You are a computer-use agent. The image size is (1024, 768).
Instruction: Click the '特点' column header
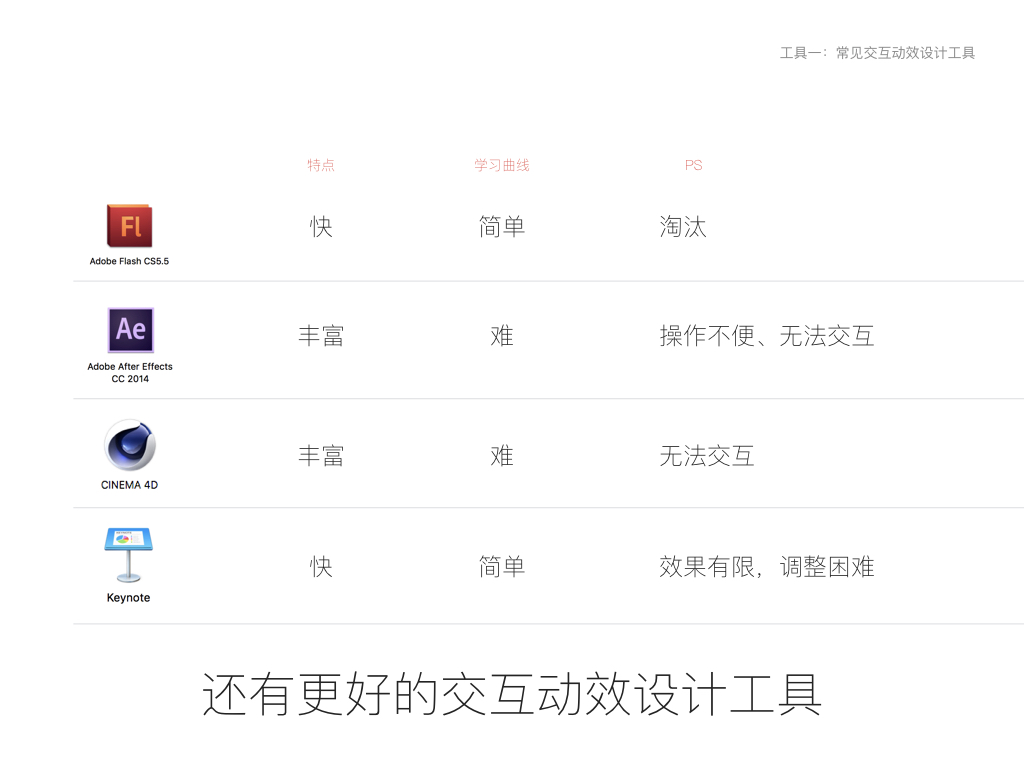point(321,165)
